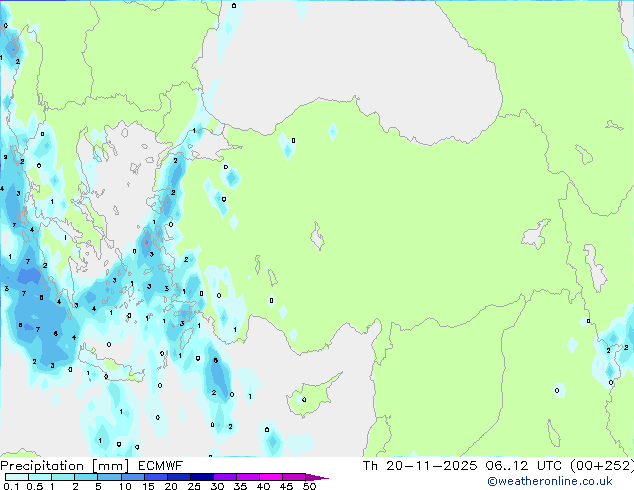Select the 0.5–1 mm legend color box
634x490 pixels.
pyautogui.click(x=40, y=477)
